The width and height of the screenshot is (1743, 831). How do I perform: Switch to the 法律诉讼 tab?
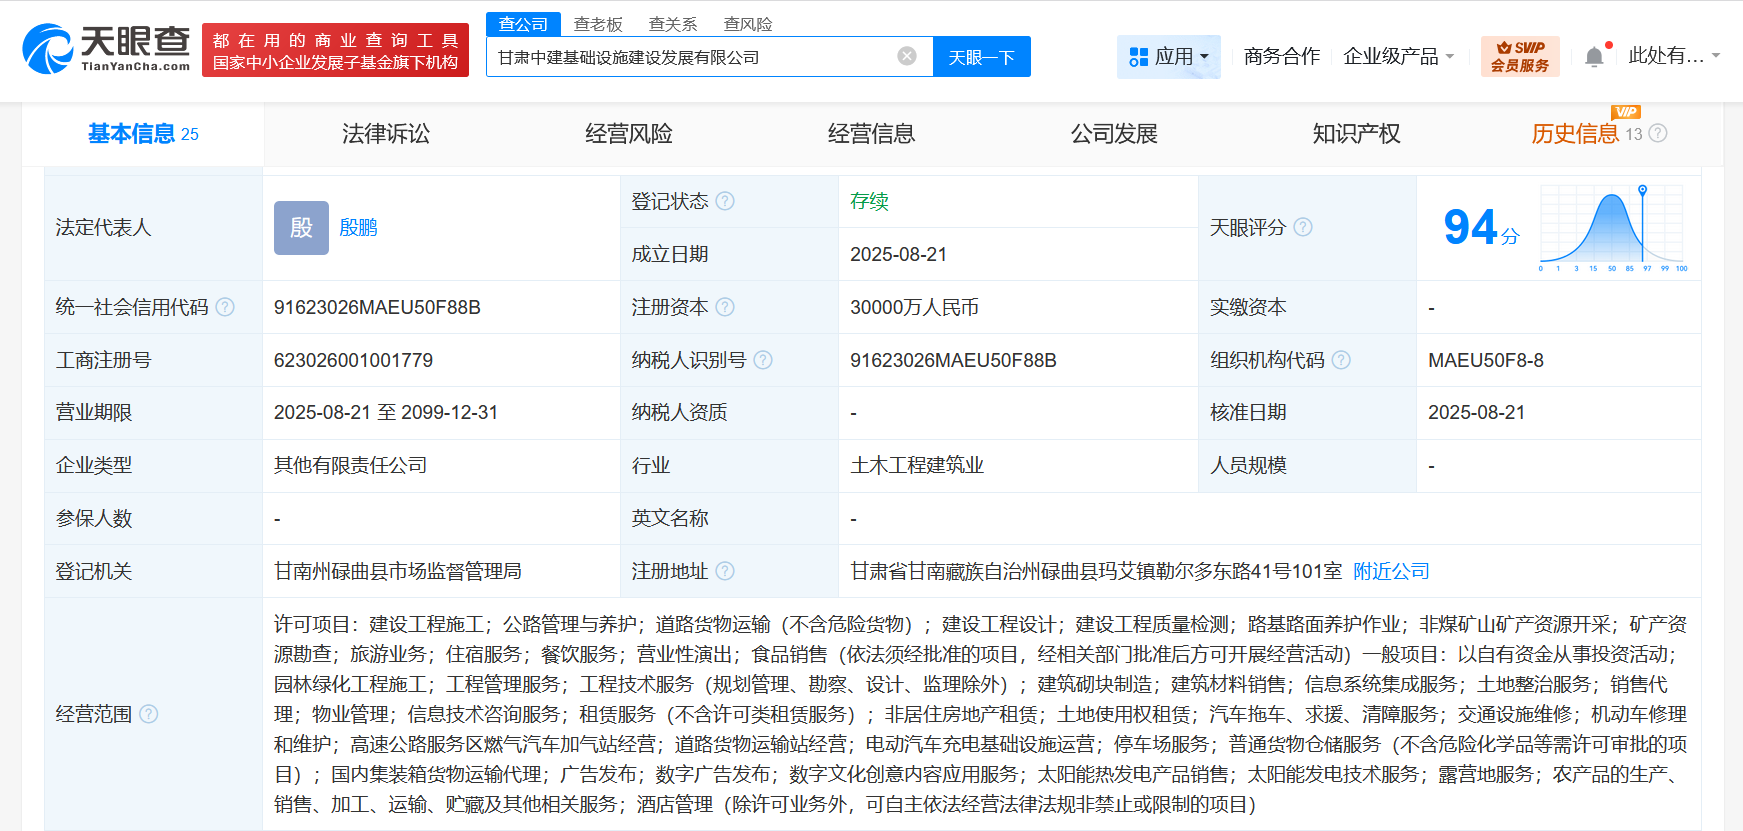coord(386,134)
